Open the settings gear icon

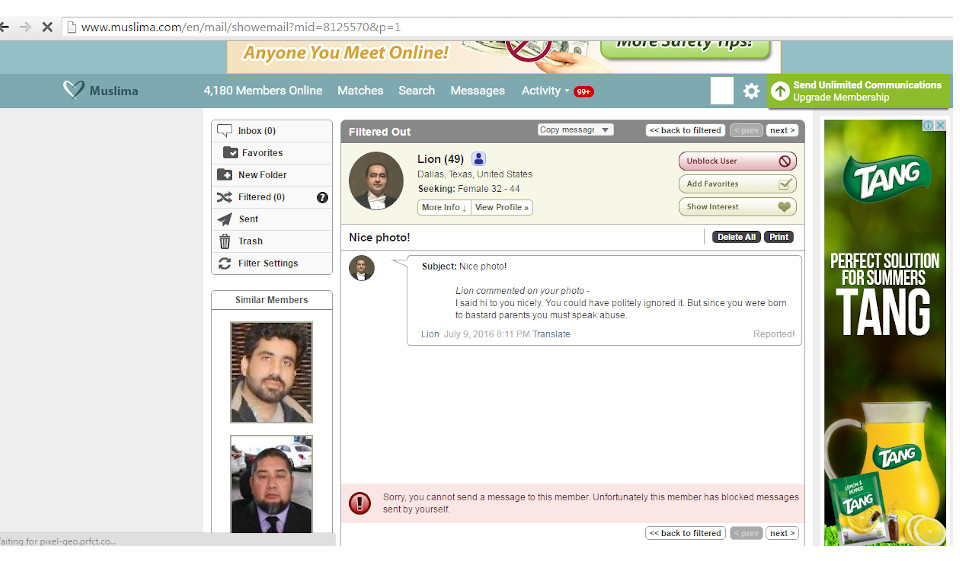(x=751, y=91)
